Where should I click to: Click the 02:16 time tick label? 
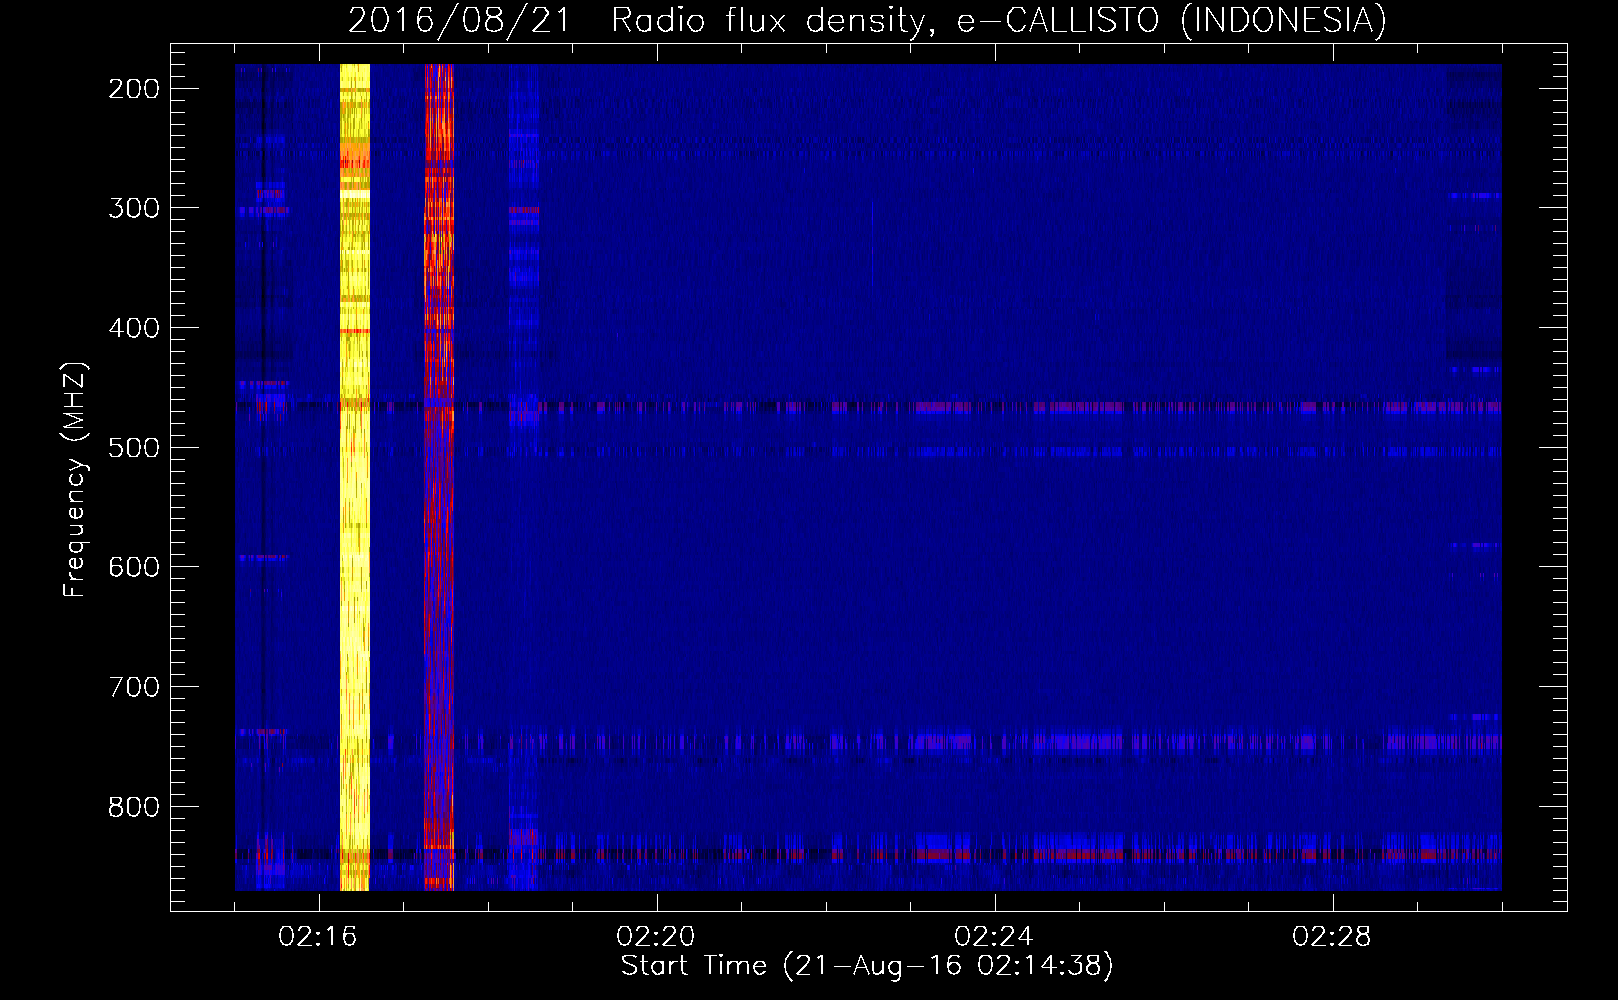318,937
